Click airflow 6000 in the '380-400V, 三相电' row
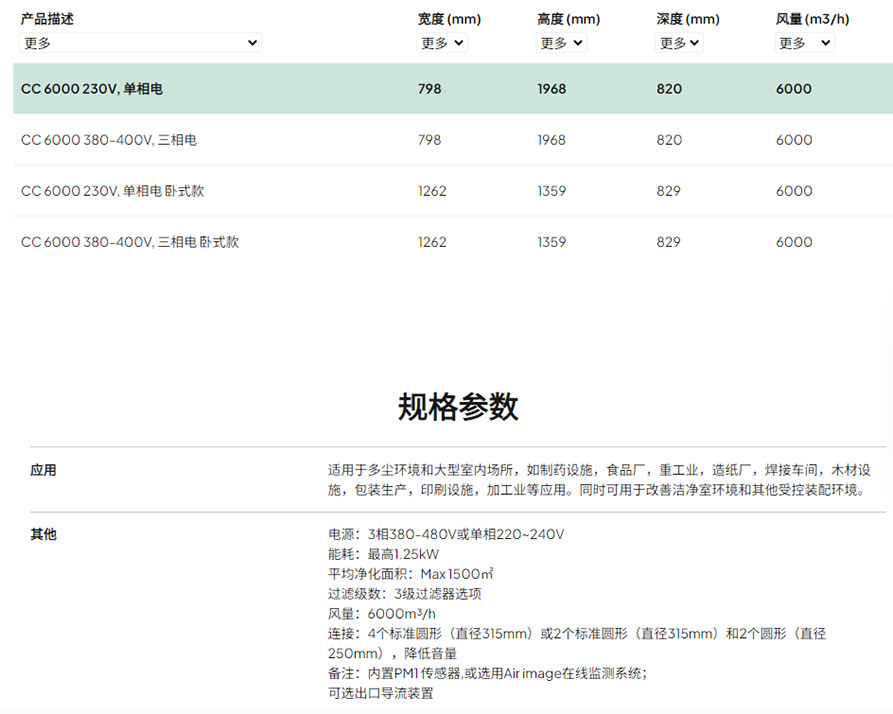Viewport: 893px width, 714px height. [794, 140]
